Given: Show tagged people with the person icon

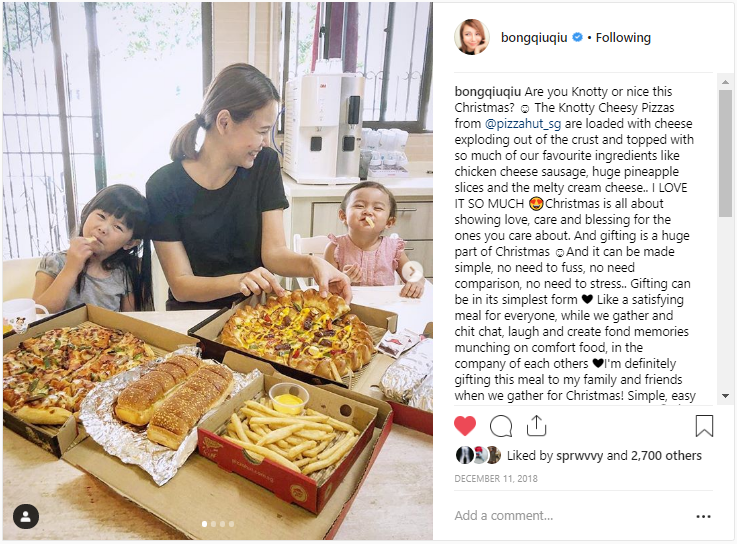Looking at the screenshot, I should pos(26,516).
